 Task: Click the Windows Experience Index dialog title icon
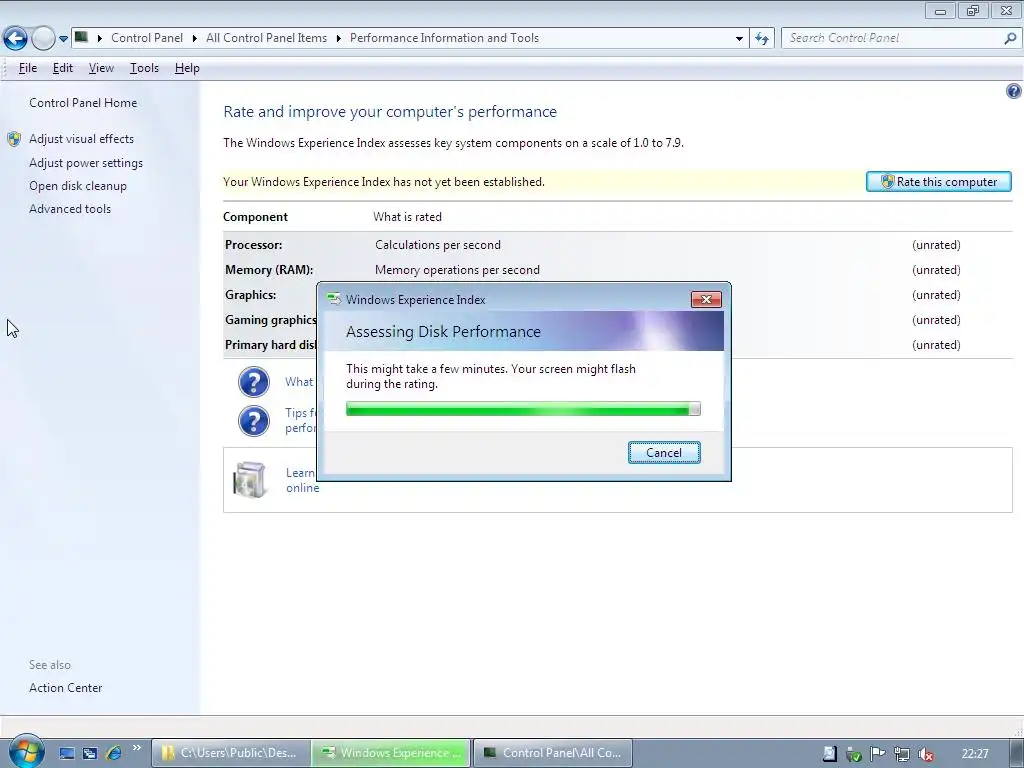334,299
